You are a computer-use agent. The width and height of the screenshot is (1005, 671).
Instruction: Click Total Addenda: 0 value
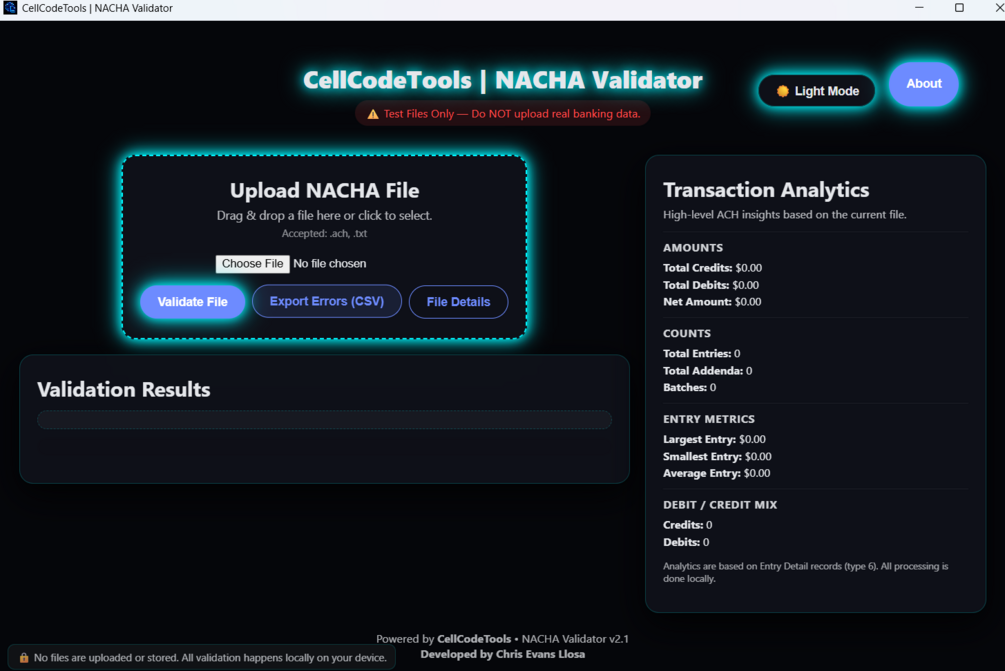708,371
